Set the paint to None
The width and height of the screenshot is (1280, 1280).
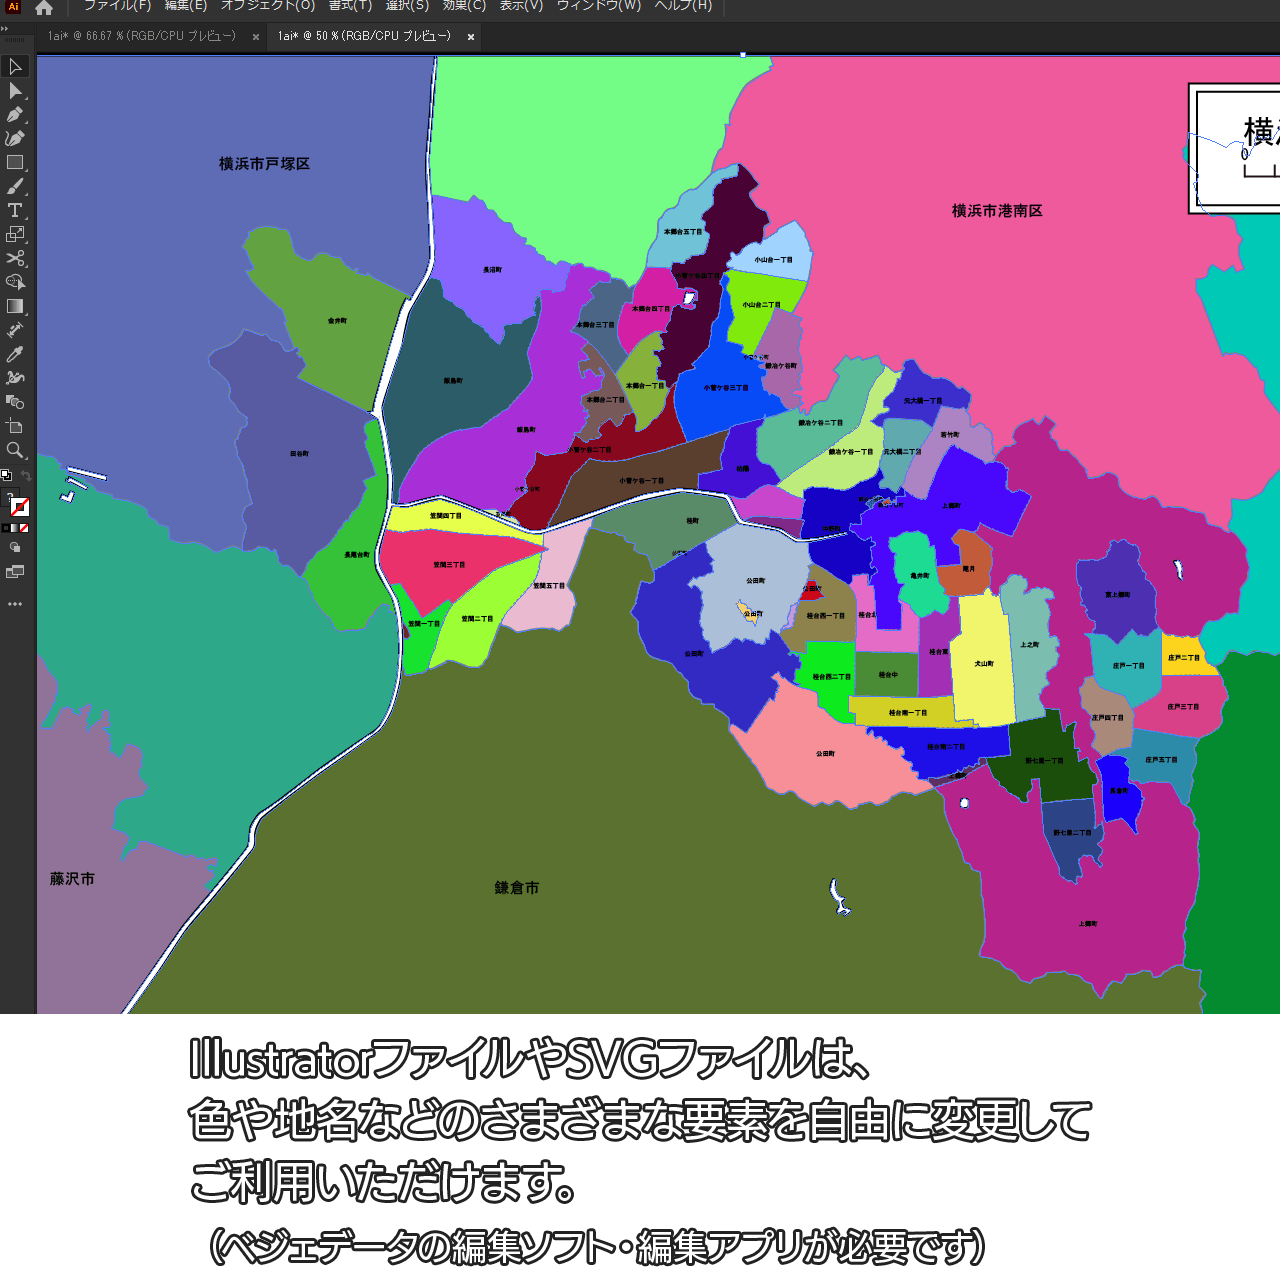pos(24,528)
